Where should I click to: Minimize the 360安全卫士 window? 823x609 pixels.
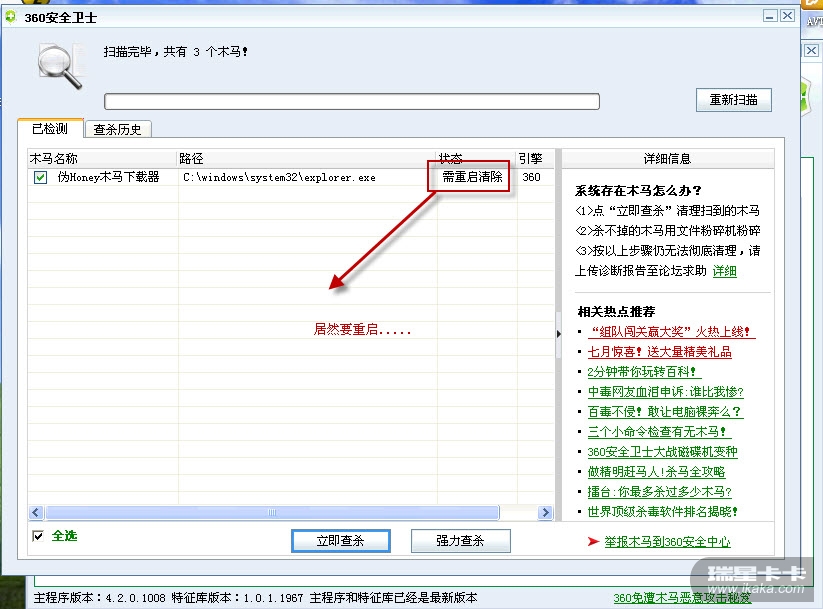[769, 16]
